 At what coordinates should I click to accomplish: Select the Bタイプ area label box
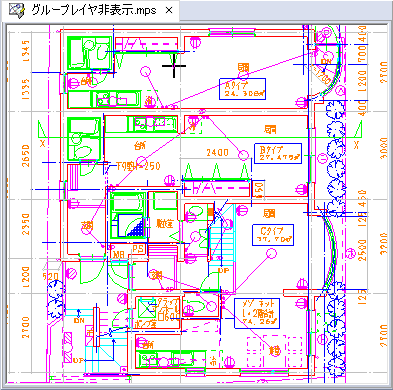pyautogui.click(x=278, y=153)
